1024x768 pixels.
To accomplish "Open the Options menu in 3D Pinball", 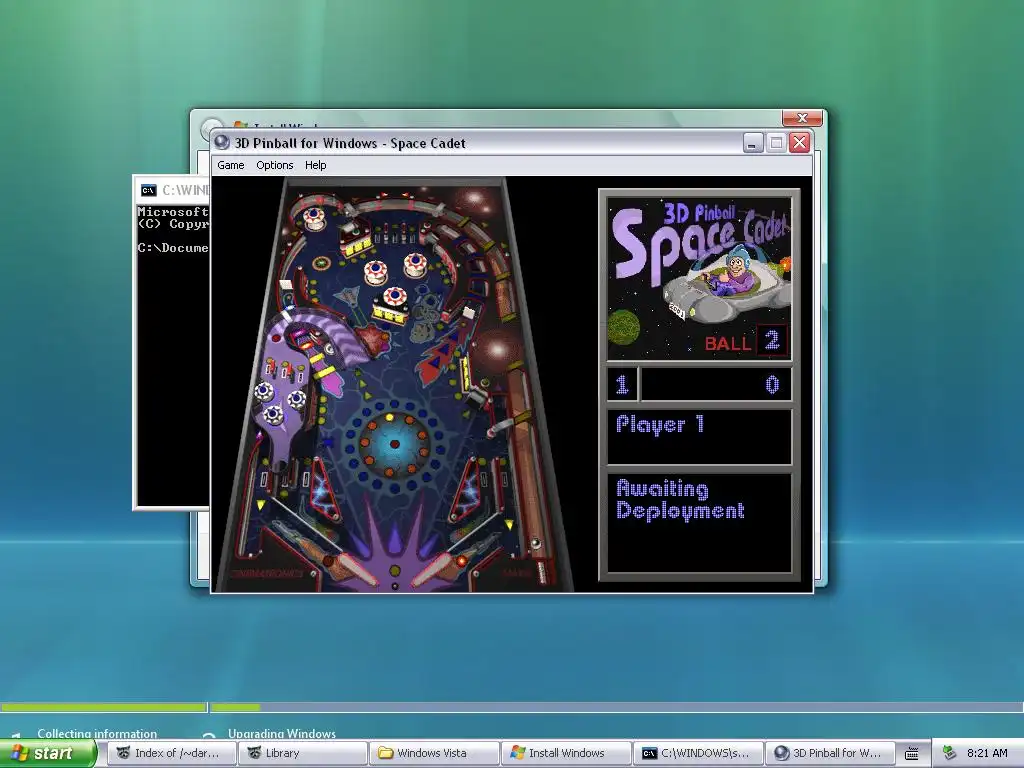I will point(274,165).
